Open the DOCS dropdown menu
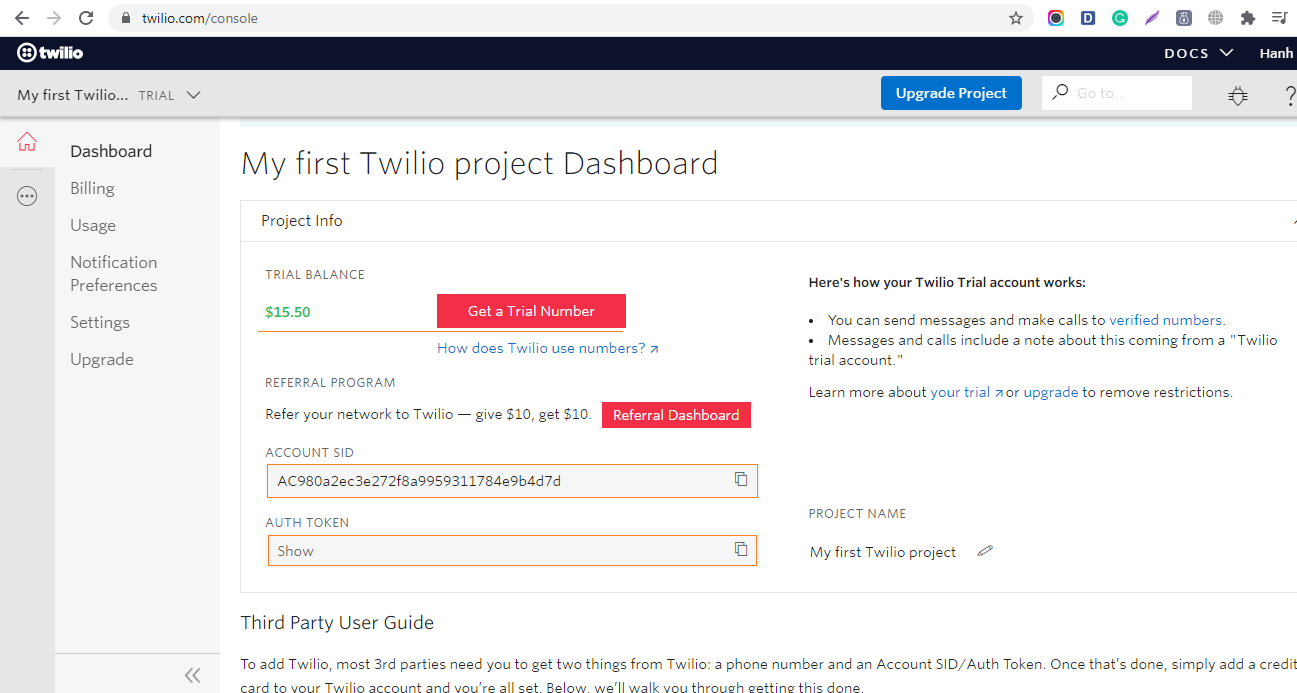Viewport: 1297px width, 693px height. tap(1198, 53)
